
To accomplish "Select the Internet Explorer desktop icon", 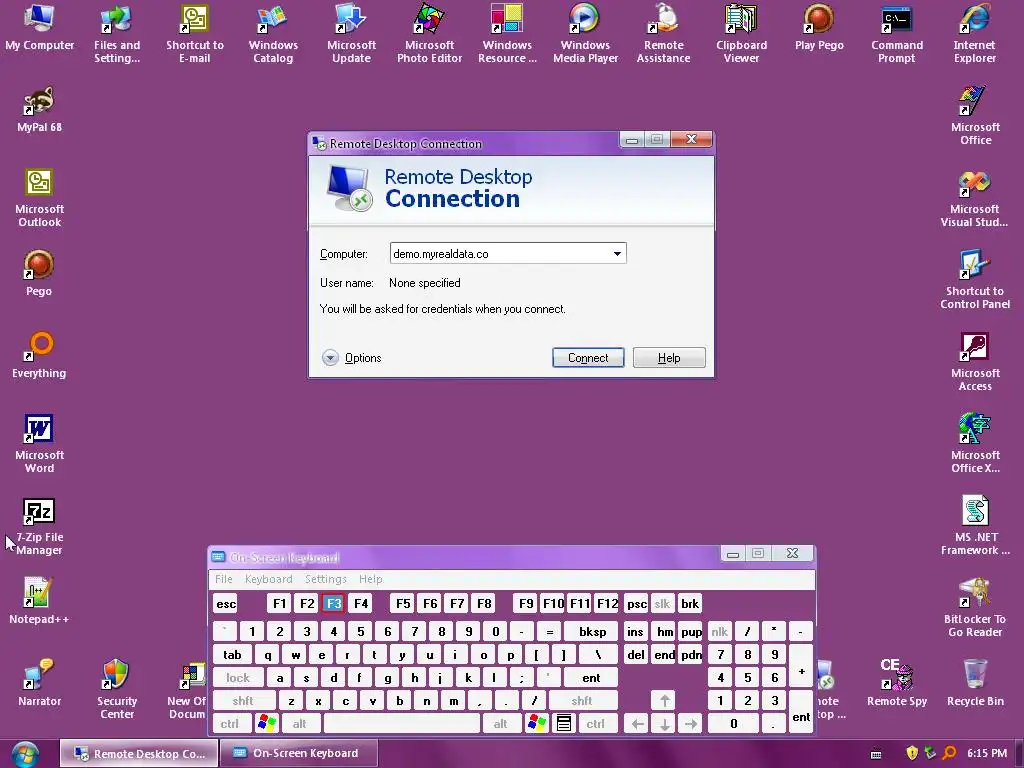I will click(x=974, y=34).
